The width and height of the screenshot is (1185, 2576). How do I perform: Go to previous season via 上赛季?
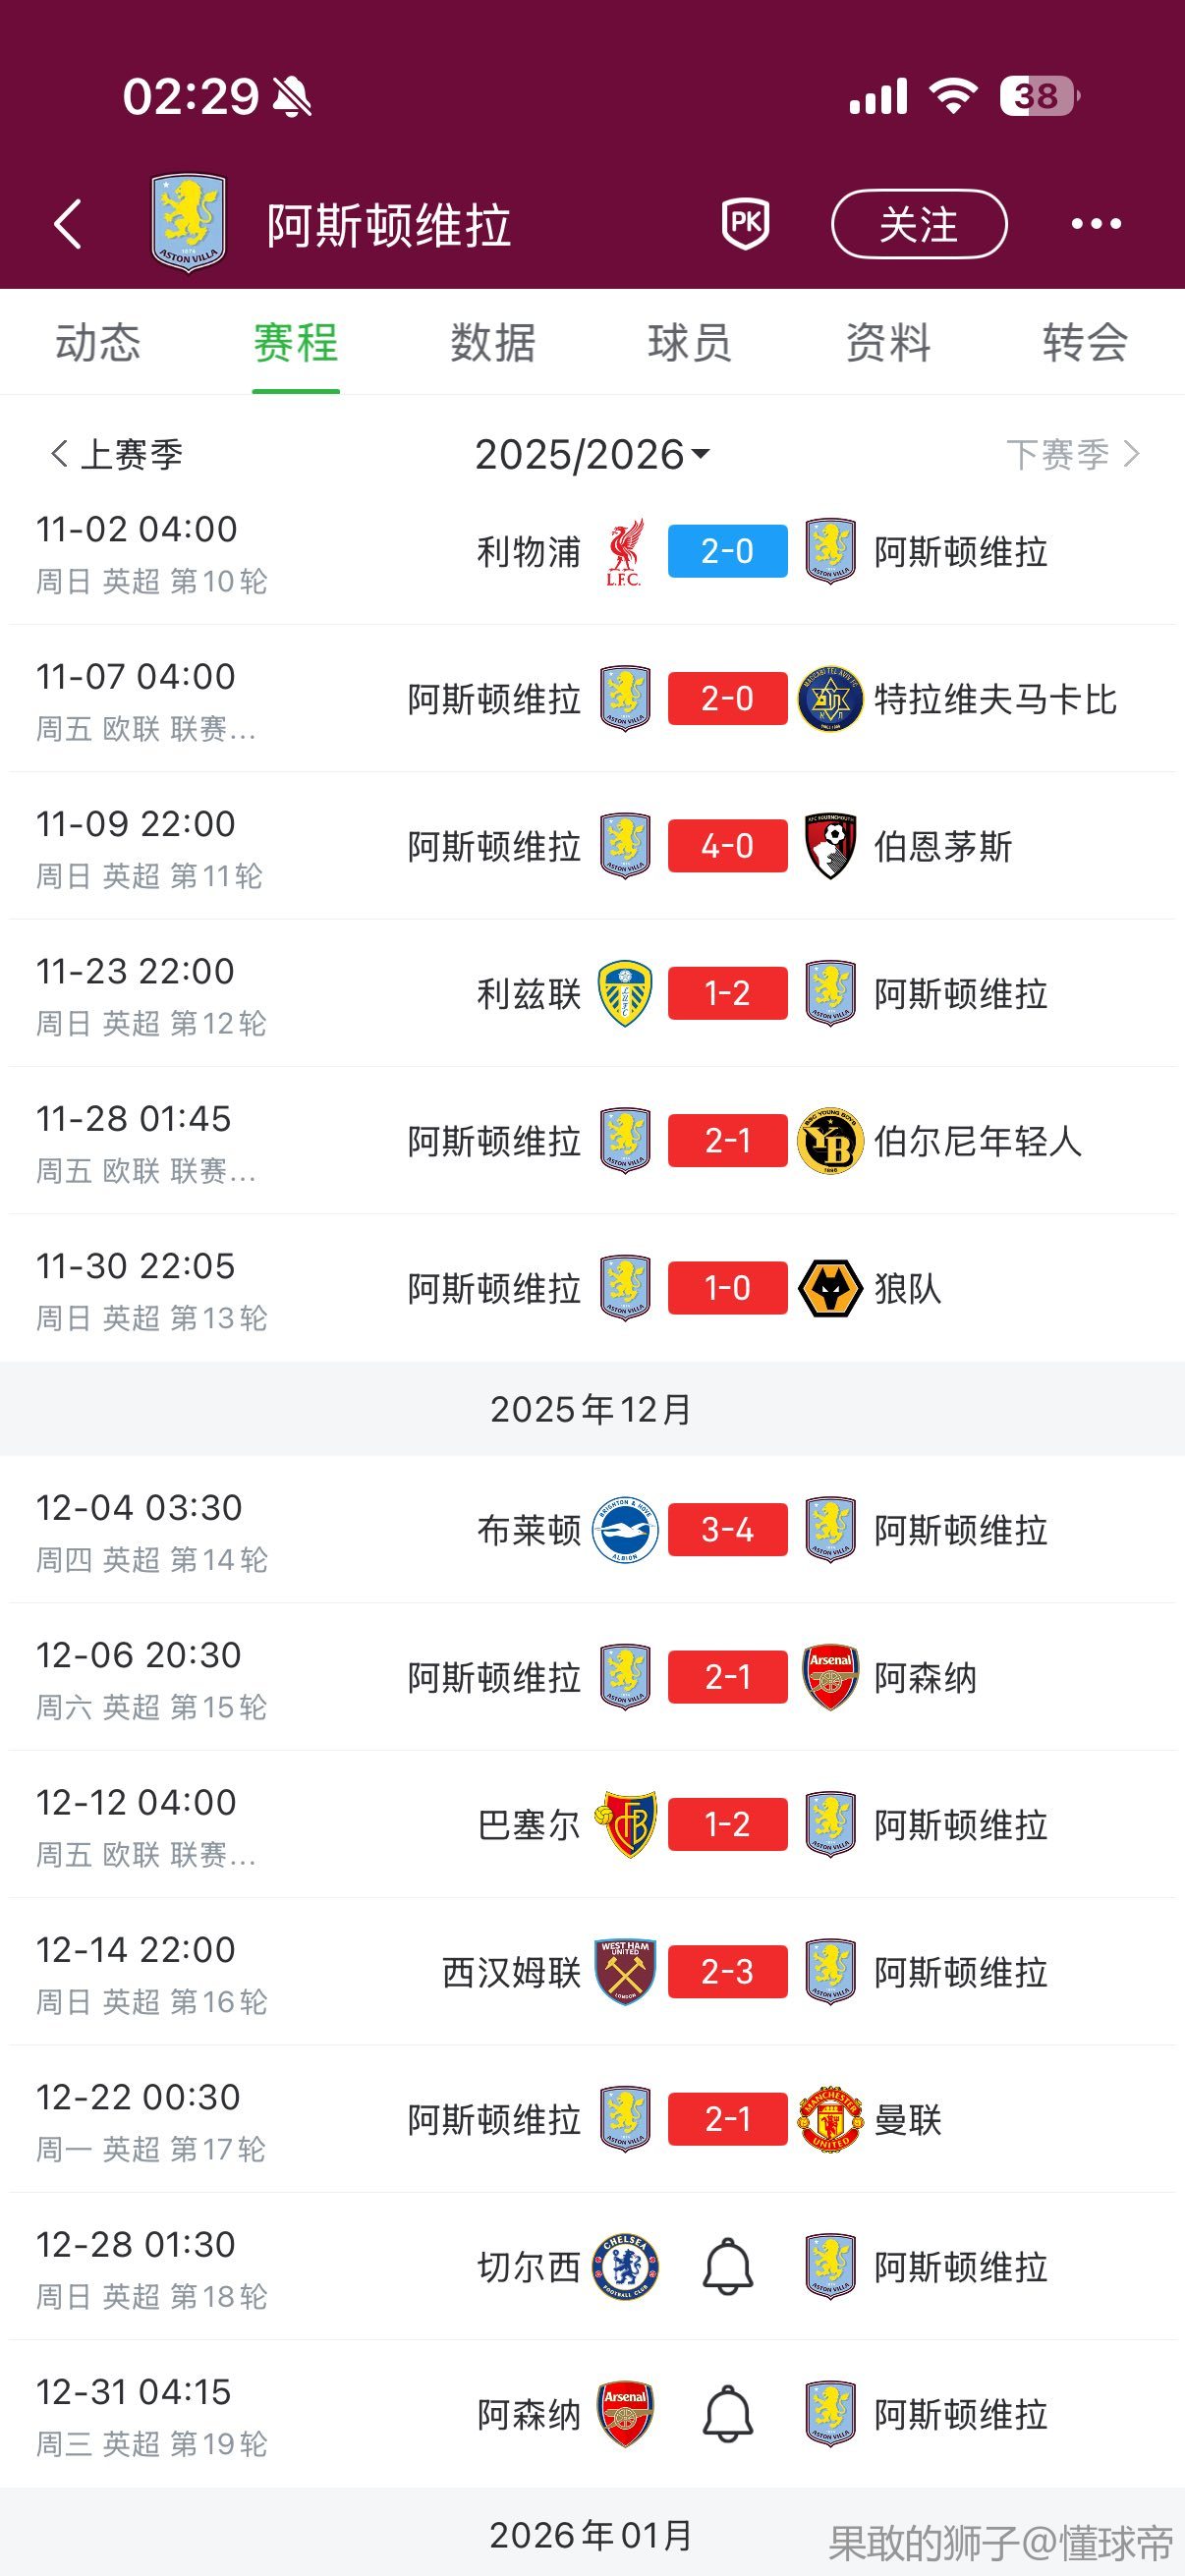point(117,455)
